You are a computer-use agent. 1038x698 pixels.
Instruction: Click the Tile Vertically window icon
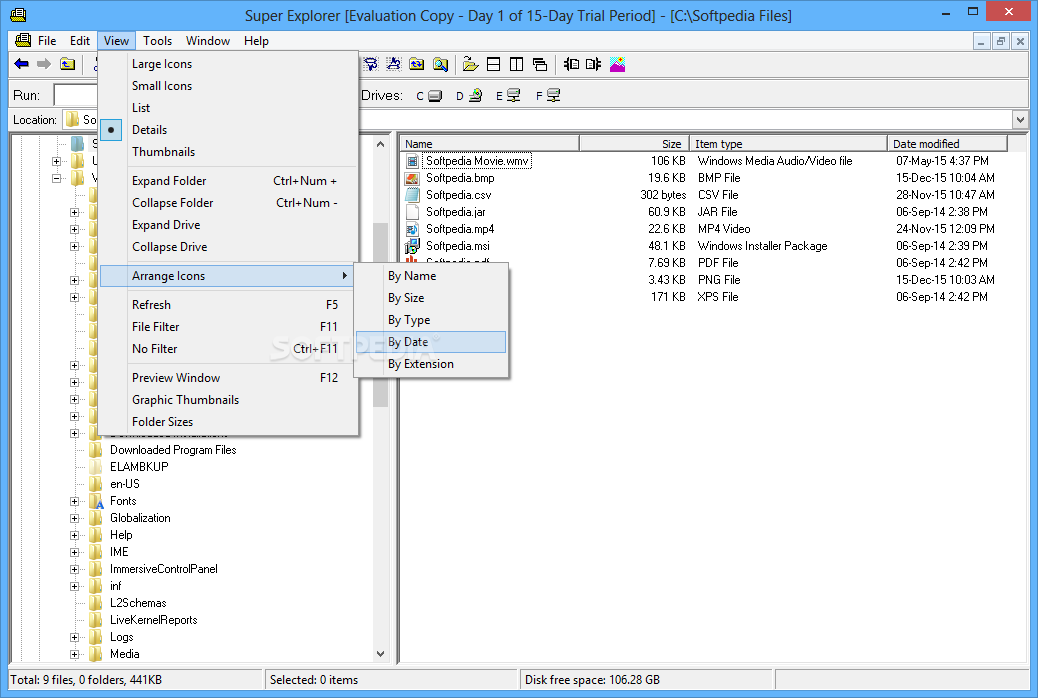point(516,64)
